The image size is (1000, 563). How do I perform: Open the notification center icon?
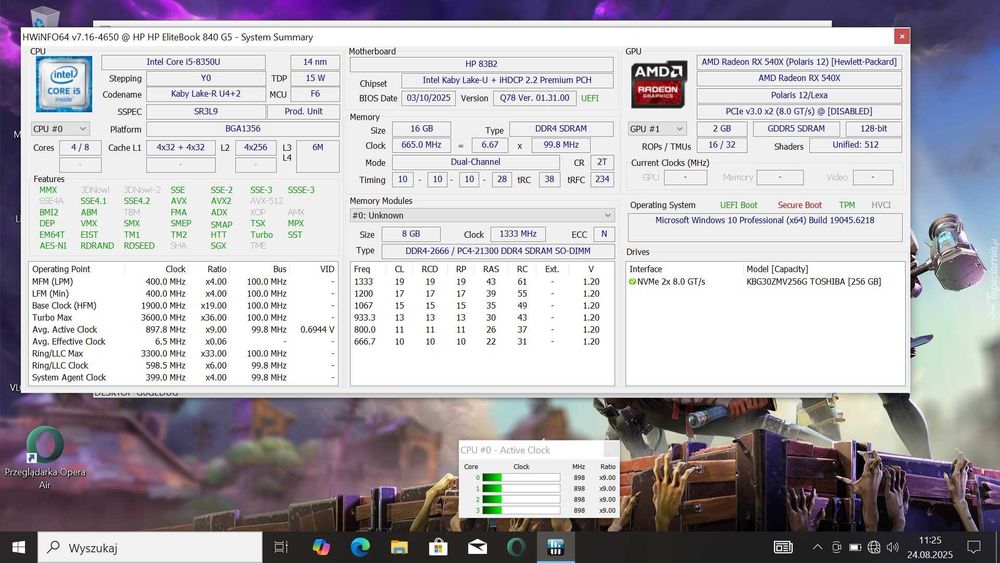tap(974, 547)
